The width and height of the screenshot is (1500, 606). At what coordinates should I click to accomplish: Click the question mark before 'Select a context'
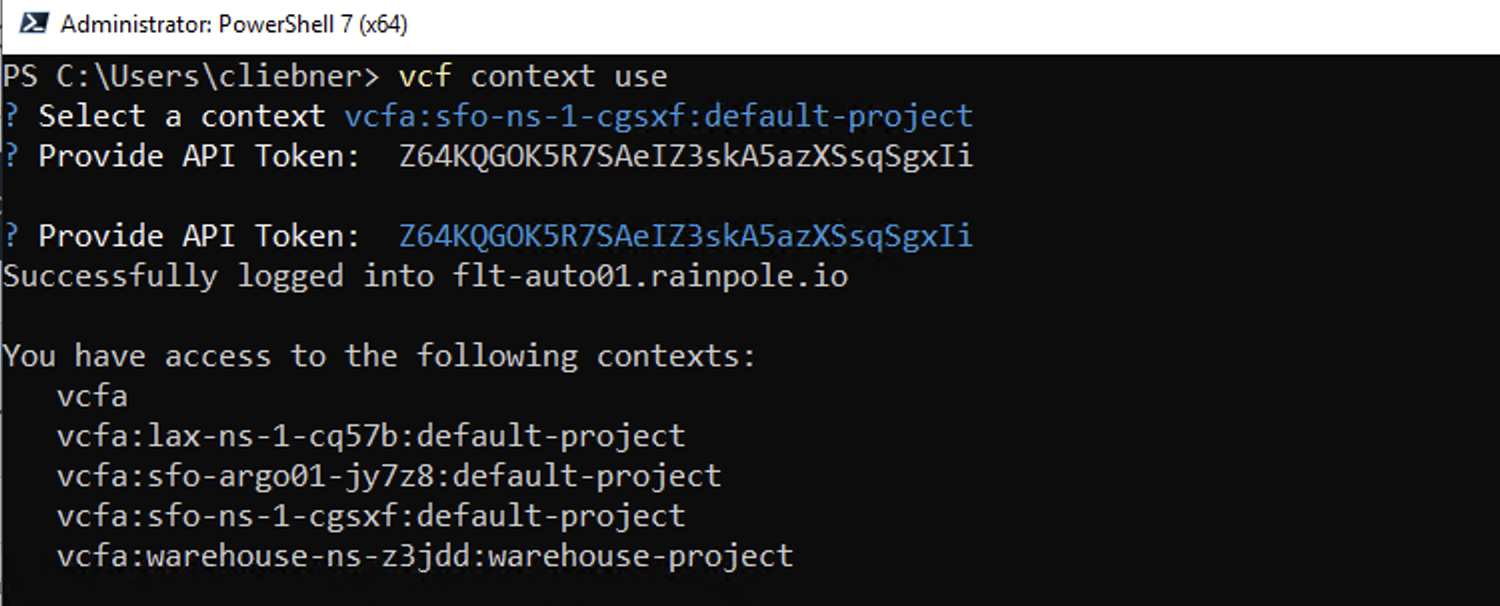(10, 116)
